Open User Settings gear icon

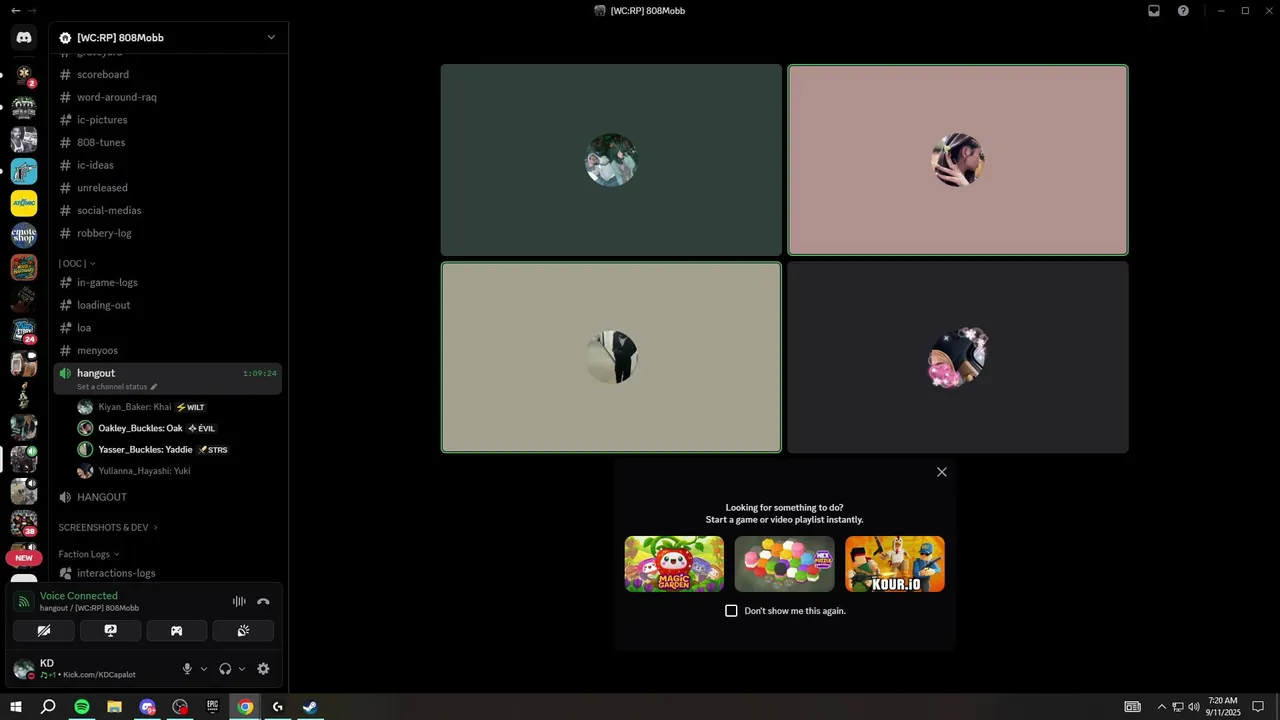pos(263,669)
